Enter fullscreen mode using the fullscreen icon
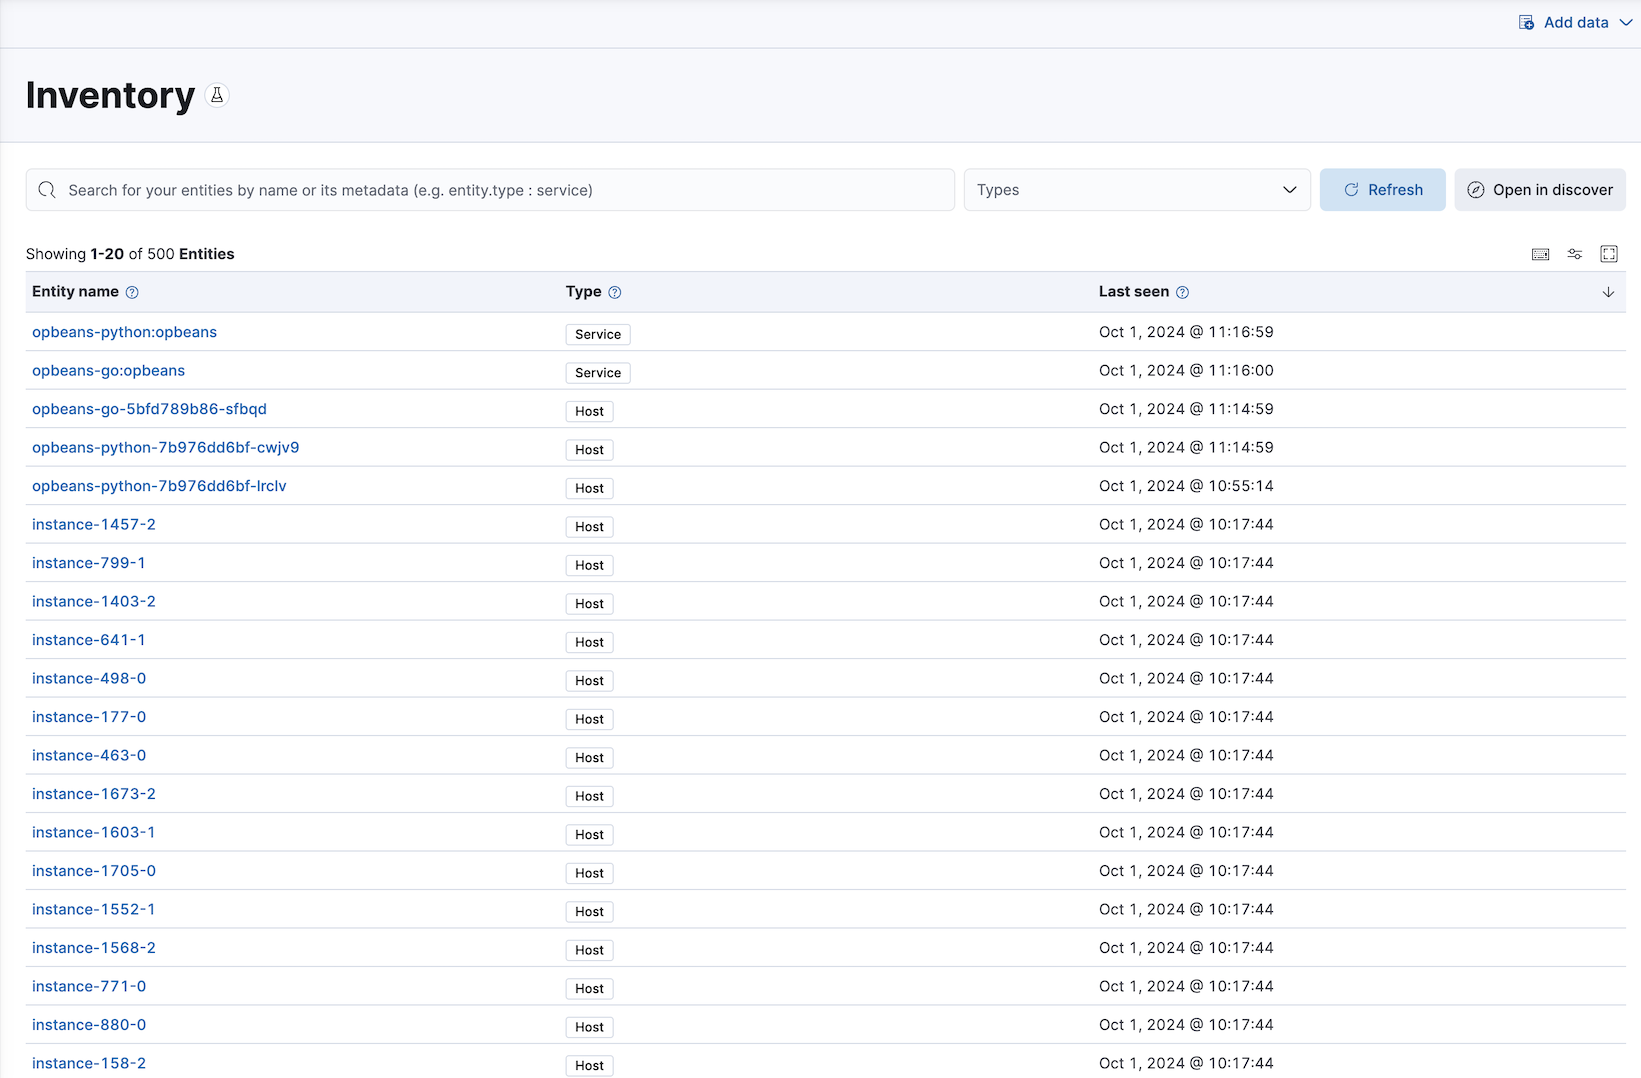The height and width of the screenshot is (1078, 1641). point(1608,253)
